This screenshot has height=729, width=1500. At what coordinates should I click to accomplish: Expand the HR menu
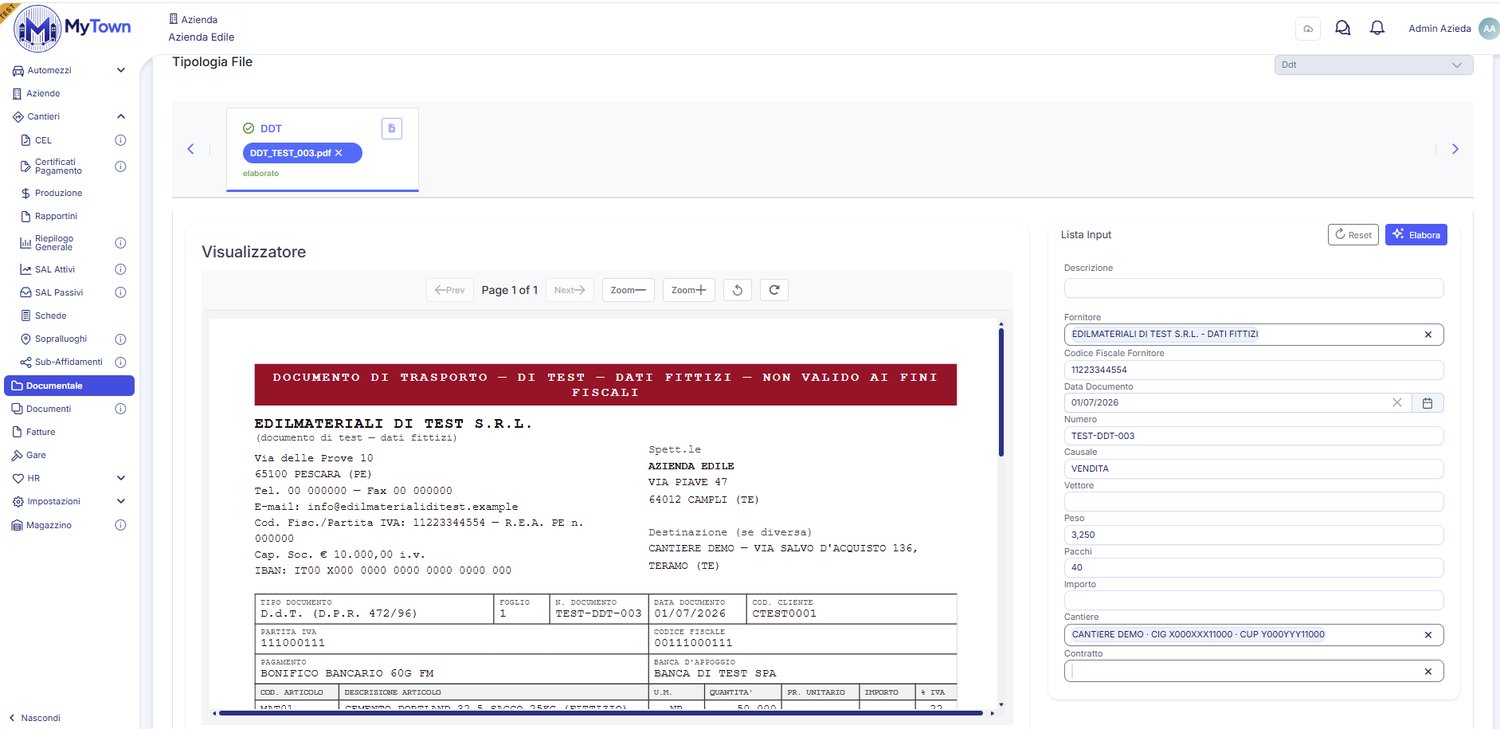[121, 478]
